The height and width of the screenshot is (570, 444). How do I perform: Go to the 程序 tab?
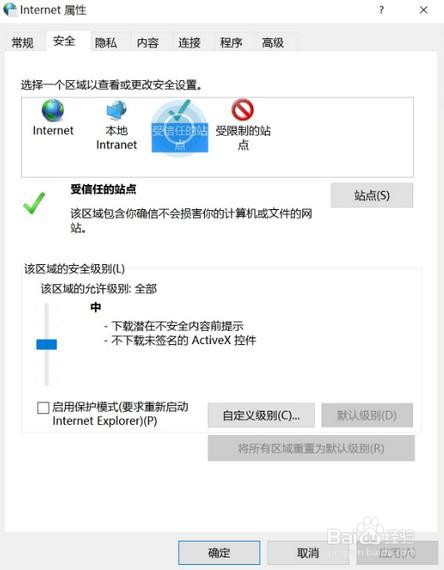tap(231, 43)
